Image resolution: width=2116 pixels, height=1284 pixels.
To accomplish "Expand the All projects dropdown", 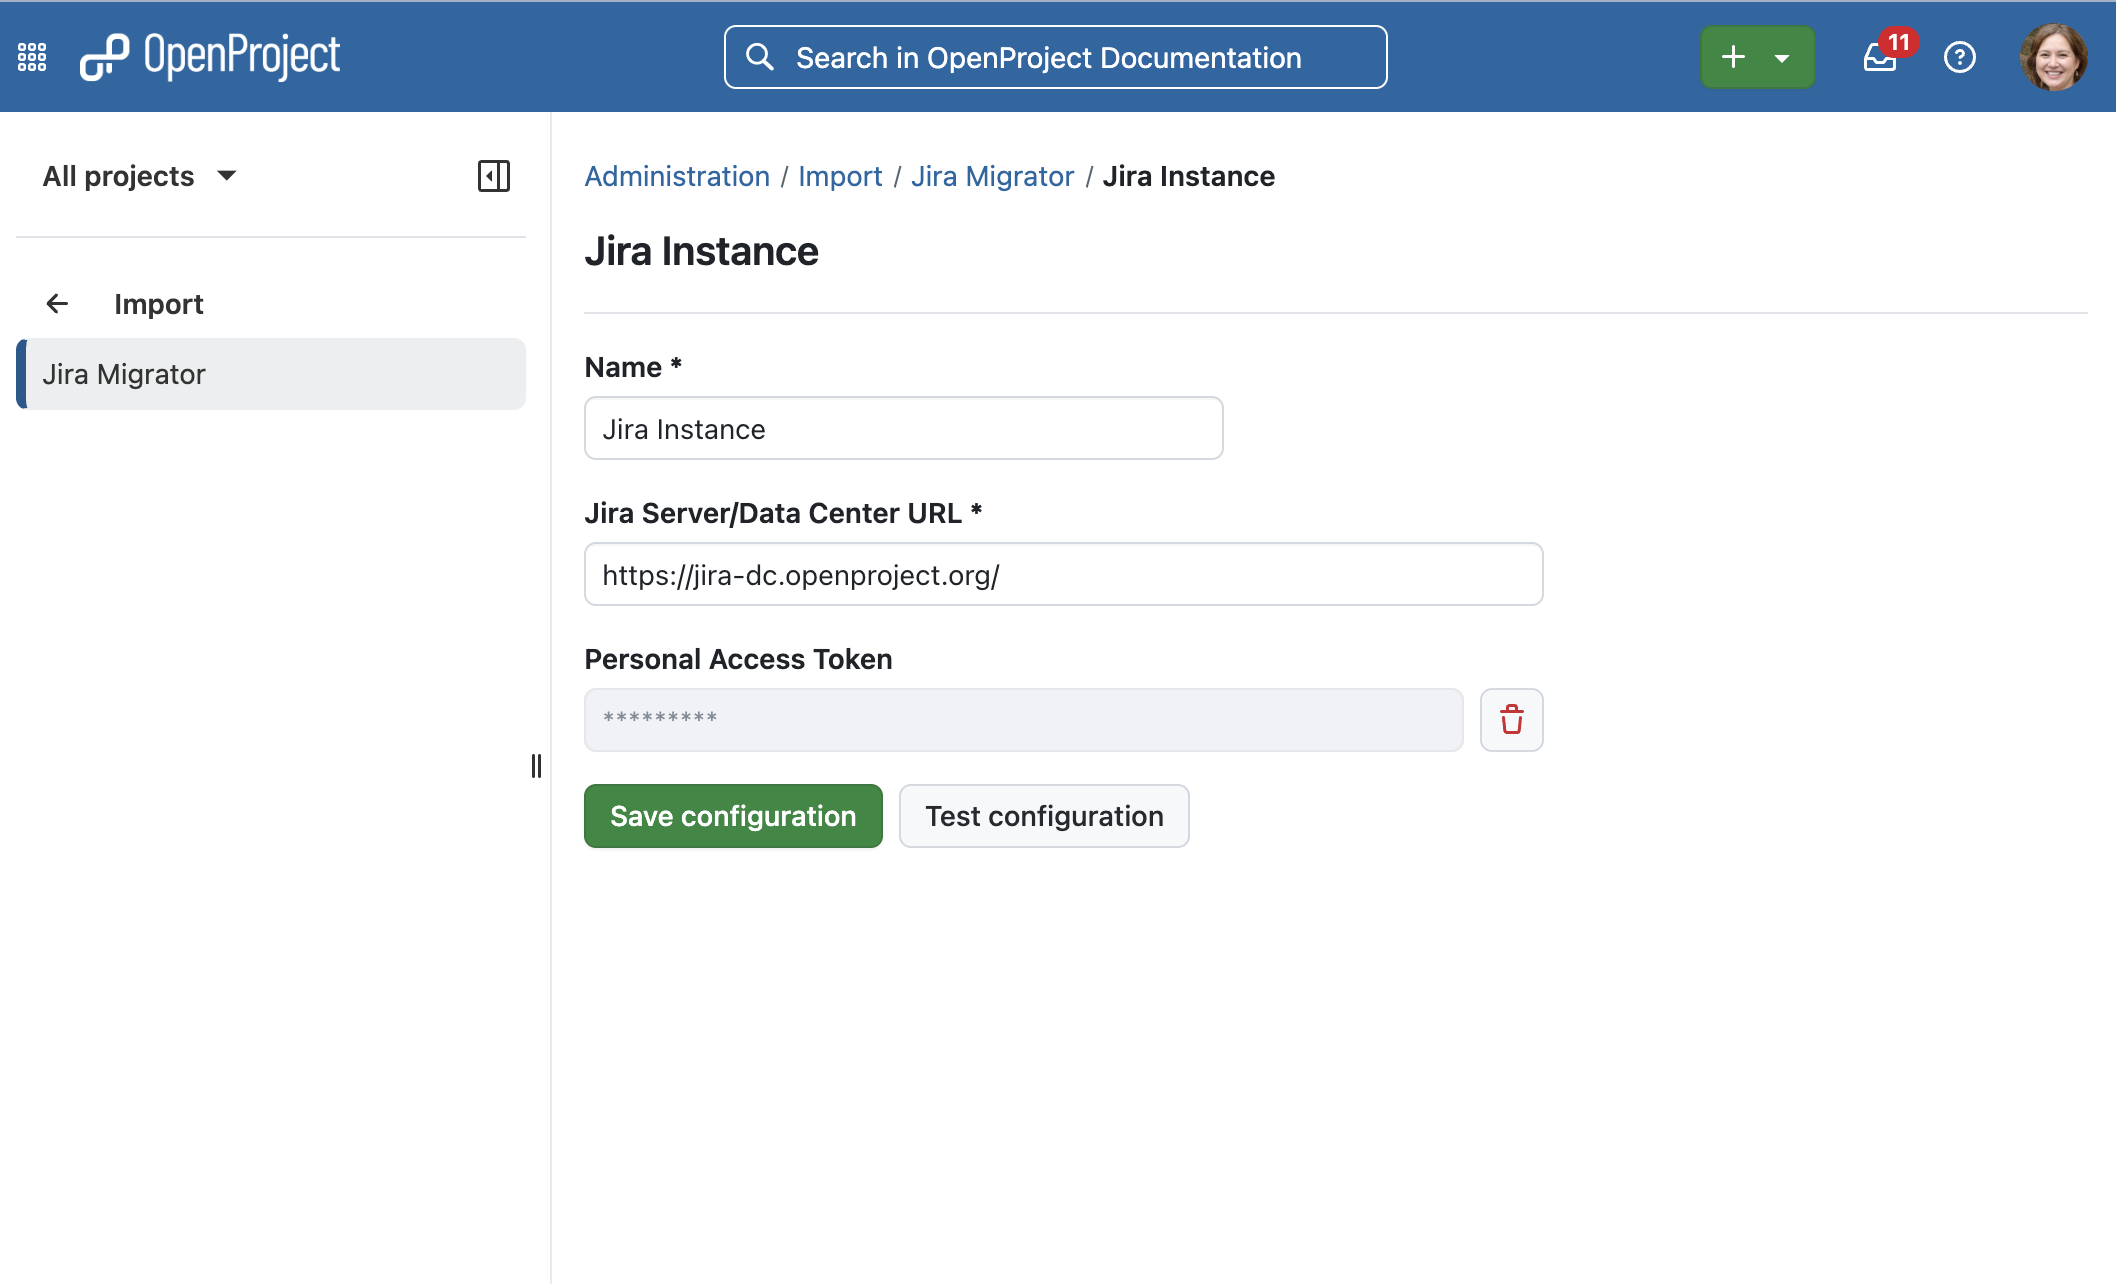I will point(139,176).
